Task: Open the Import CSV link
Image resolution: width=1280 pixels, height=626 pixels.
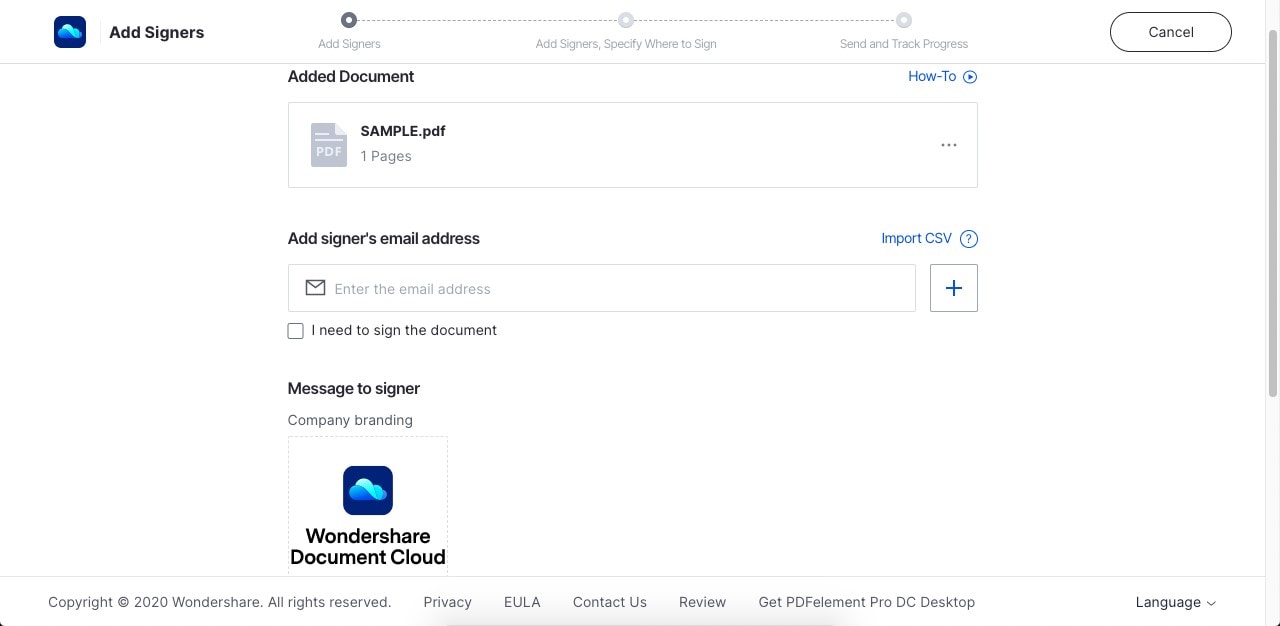Action: [916, 239]
